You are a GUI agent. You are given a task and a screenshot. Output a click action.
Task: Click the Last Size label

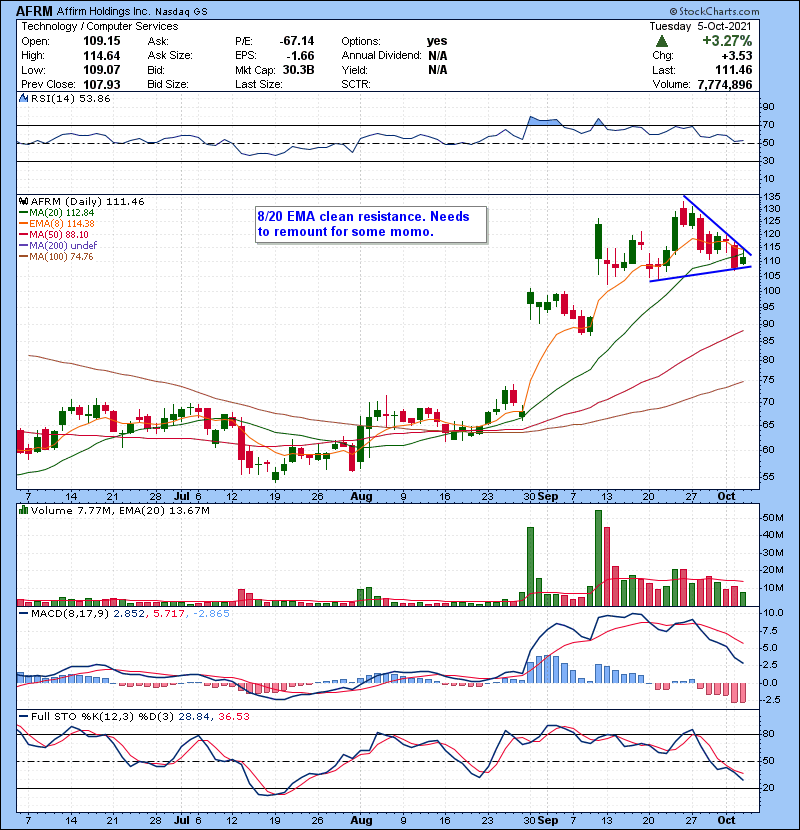258,85
